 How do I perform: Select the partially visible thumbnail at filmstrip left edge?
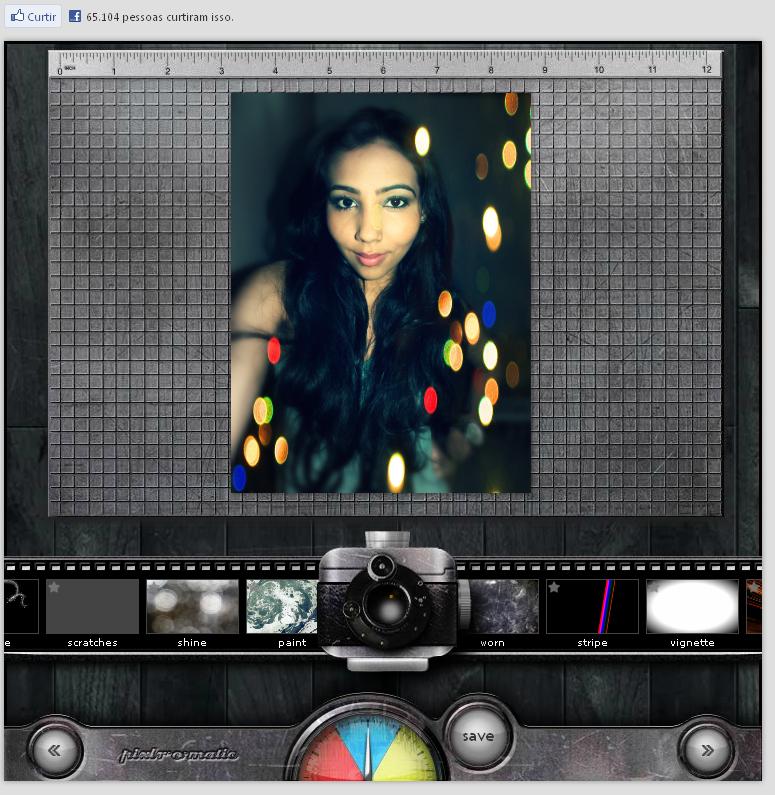(x=21, y=606)
